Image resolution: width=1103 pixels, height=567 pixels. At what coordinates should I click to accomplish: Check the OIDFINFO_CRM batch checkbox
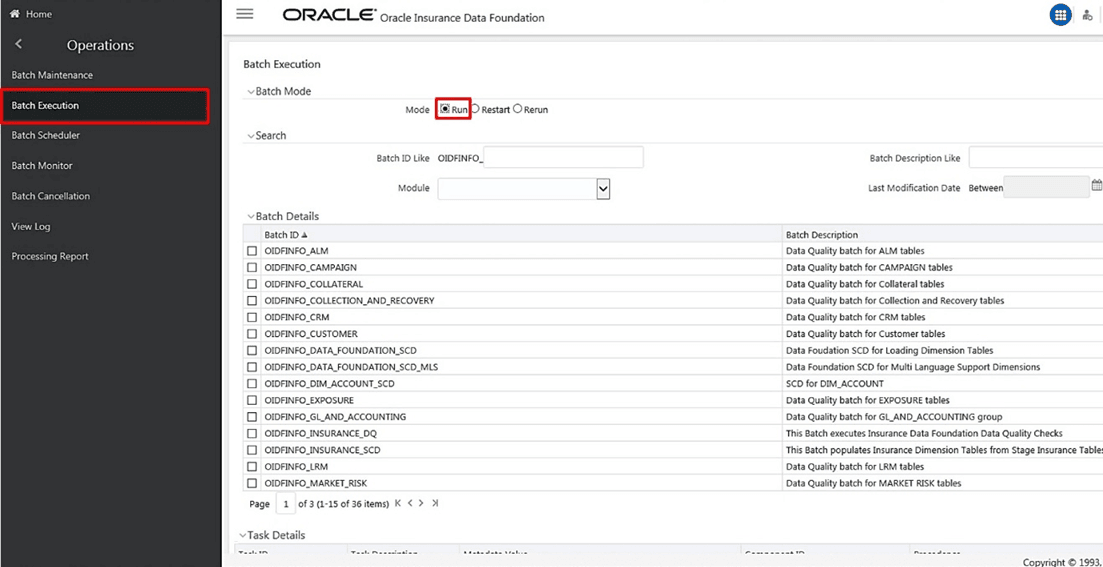pos(252,317)
